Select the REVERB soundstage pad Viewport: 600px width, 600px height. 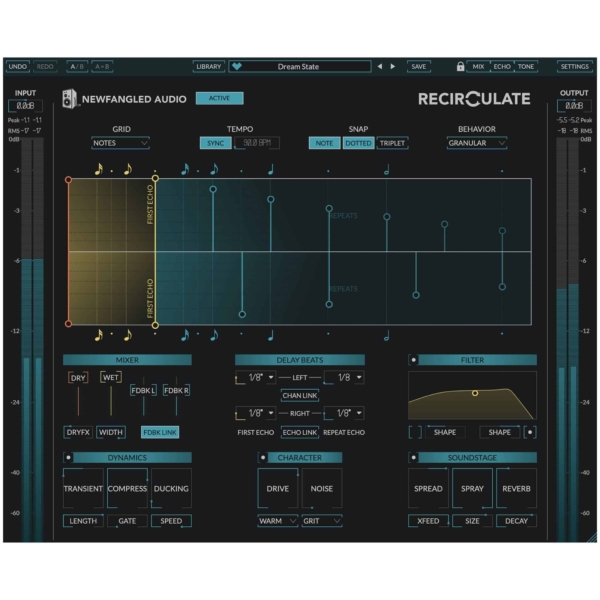pos(516,488)
